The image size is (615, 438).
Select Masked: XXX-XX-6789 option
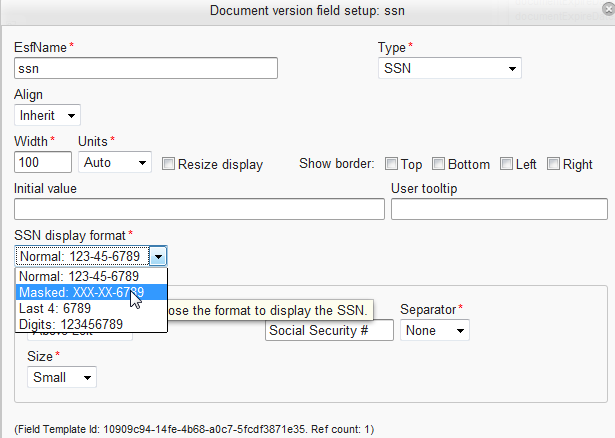pyautogui.click(x=91, y=292)
